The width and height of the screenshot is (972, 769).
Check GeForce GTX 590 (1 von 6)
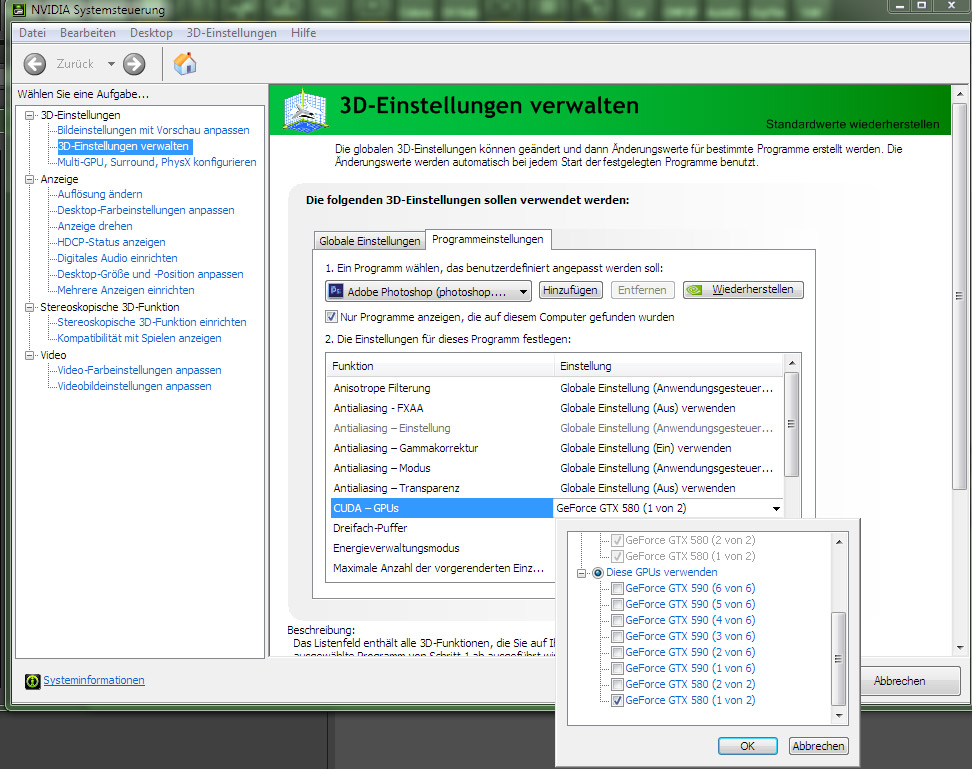click(617, 669)
